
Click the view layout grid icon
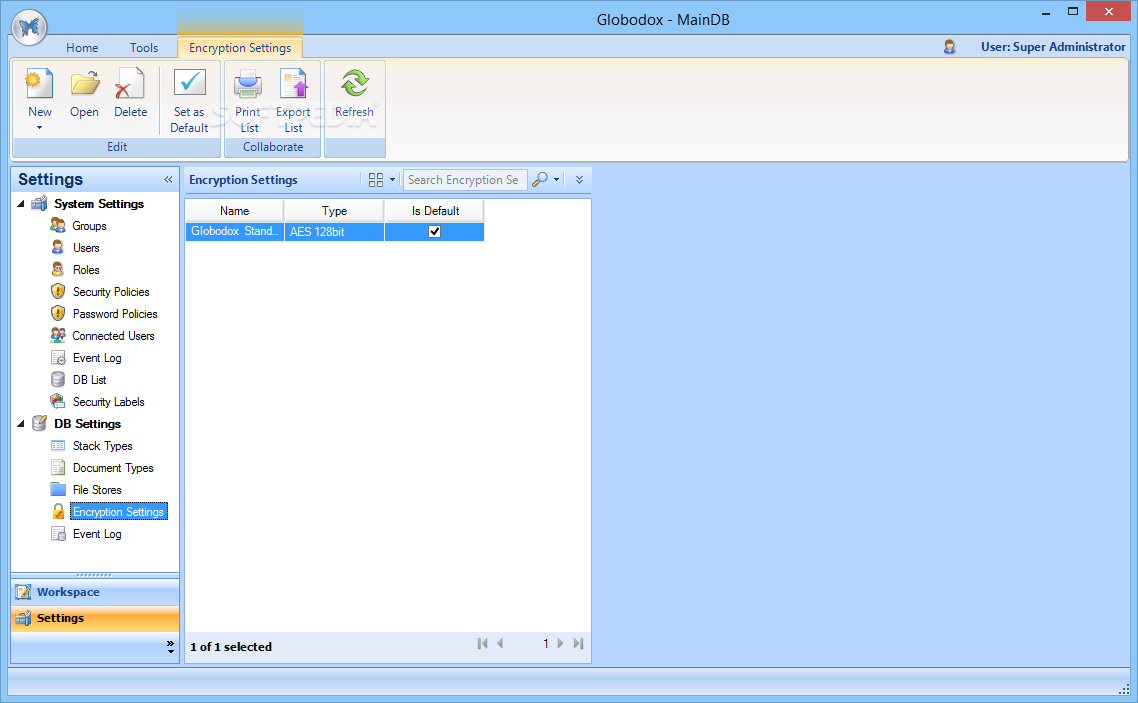[375, 180]
